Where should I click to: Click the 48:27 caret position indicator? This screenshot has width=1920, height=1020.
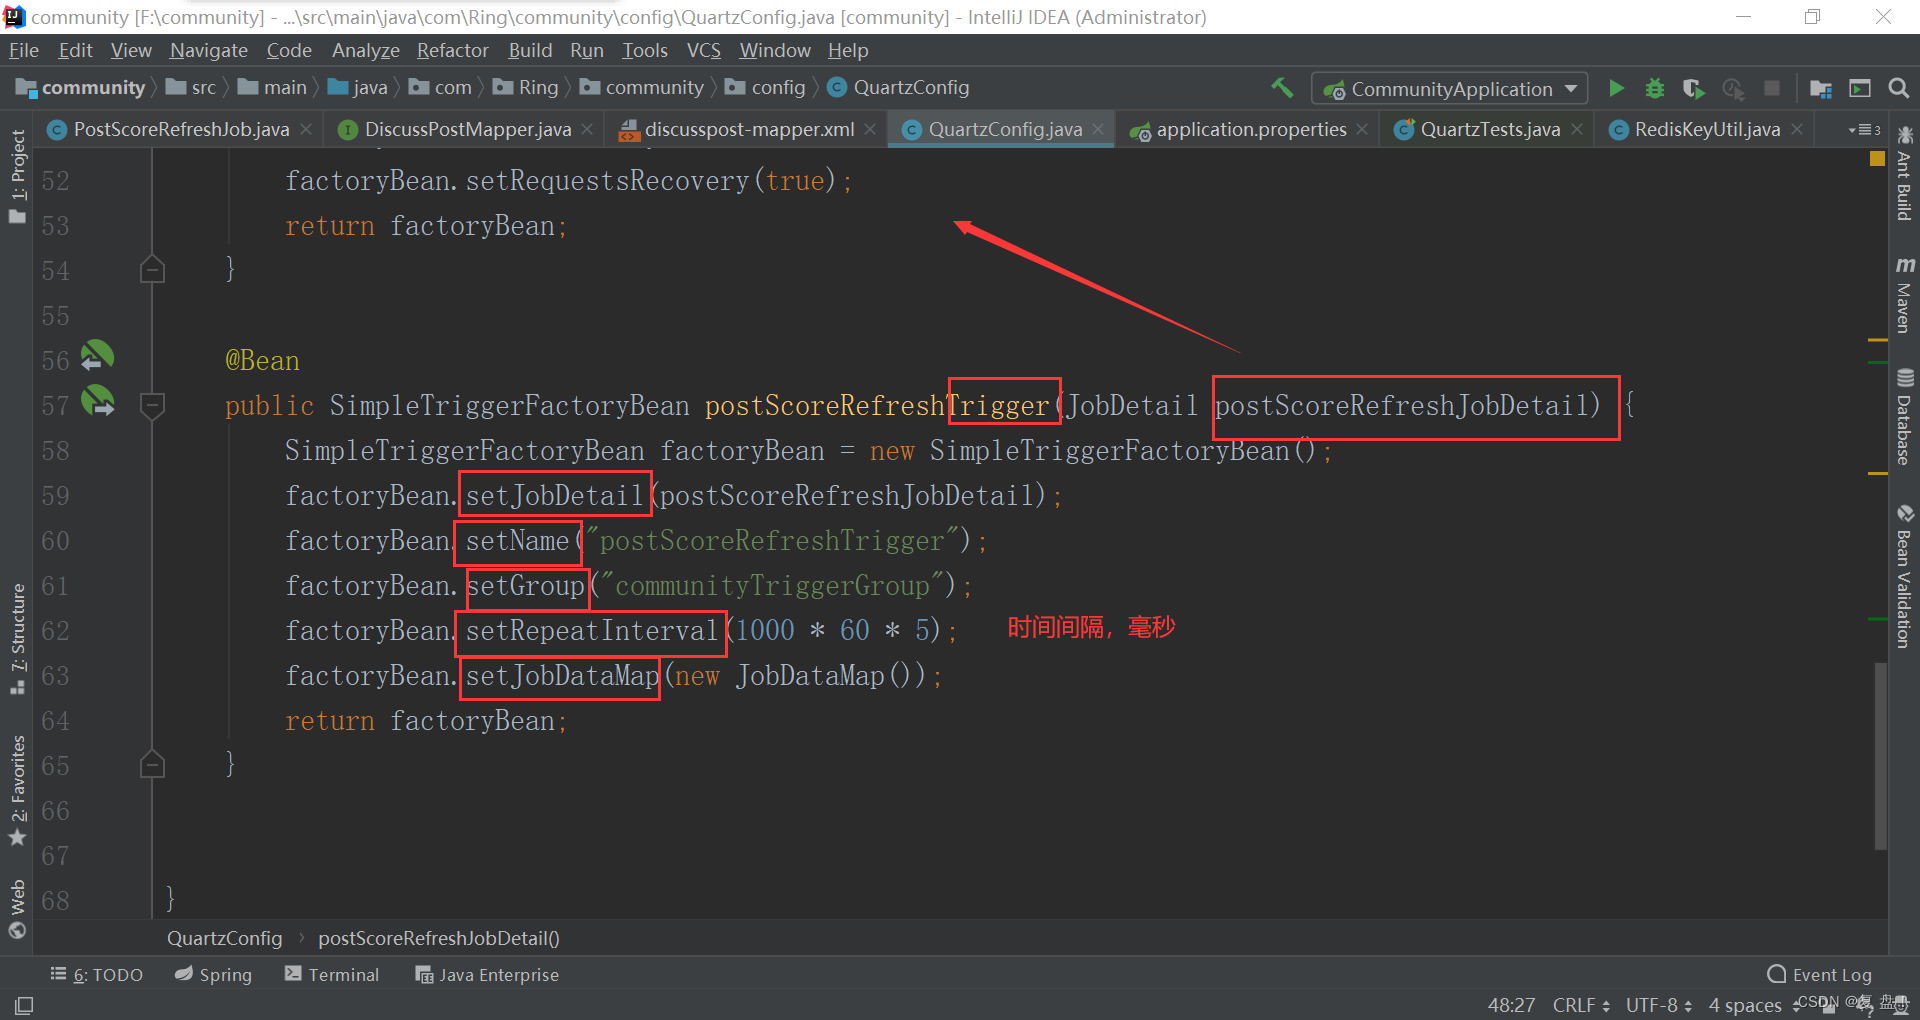click(1511, 1005)
